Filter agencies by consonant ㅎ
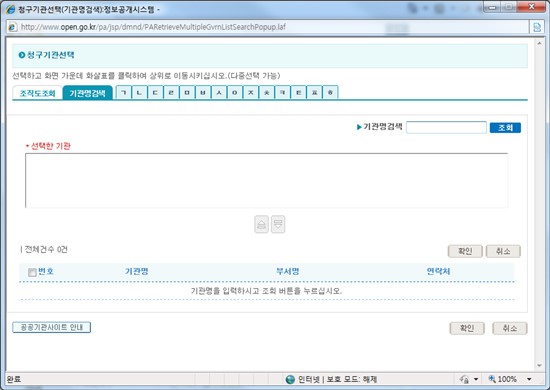Screen dimensions: 550x390 tap(330, 93)
